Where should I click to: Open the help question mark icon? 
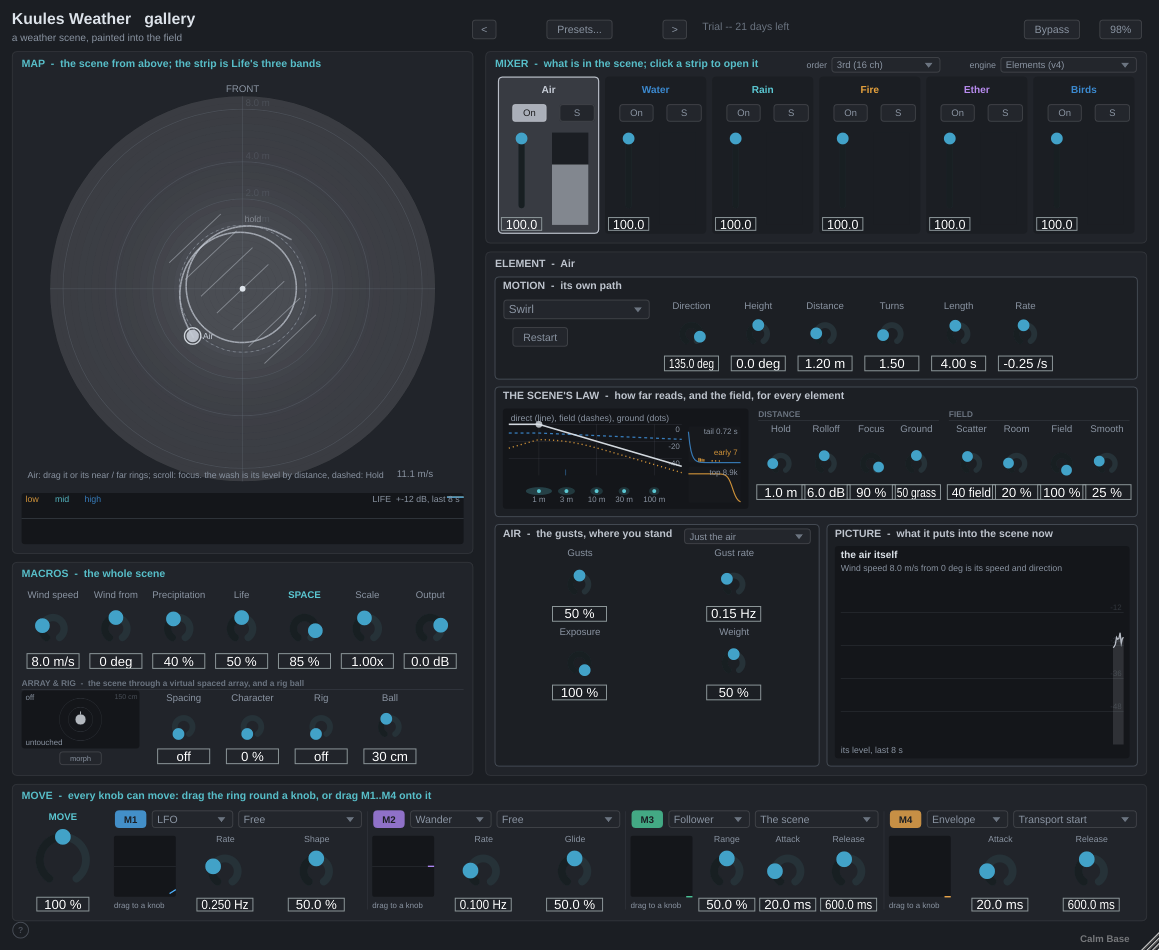pos(21,929)
